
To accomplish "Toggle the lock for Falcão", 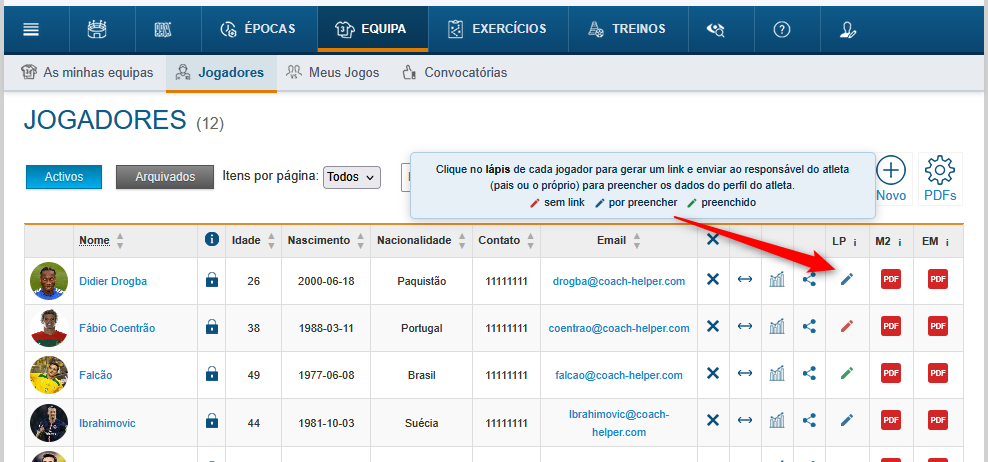I will [x=212, y=374].
